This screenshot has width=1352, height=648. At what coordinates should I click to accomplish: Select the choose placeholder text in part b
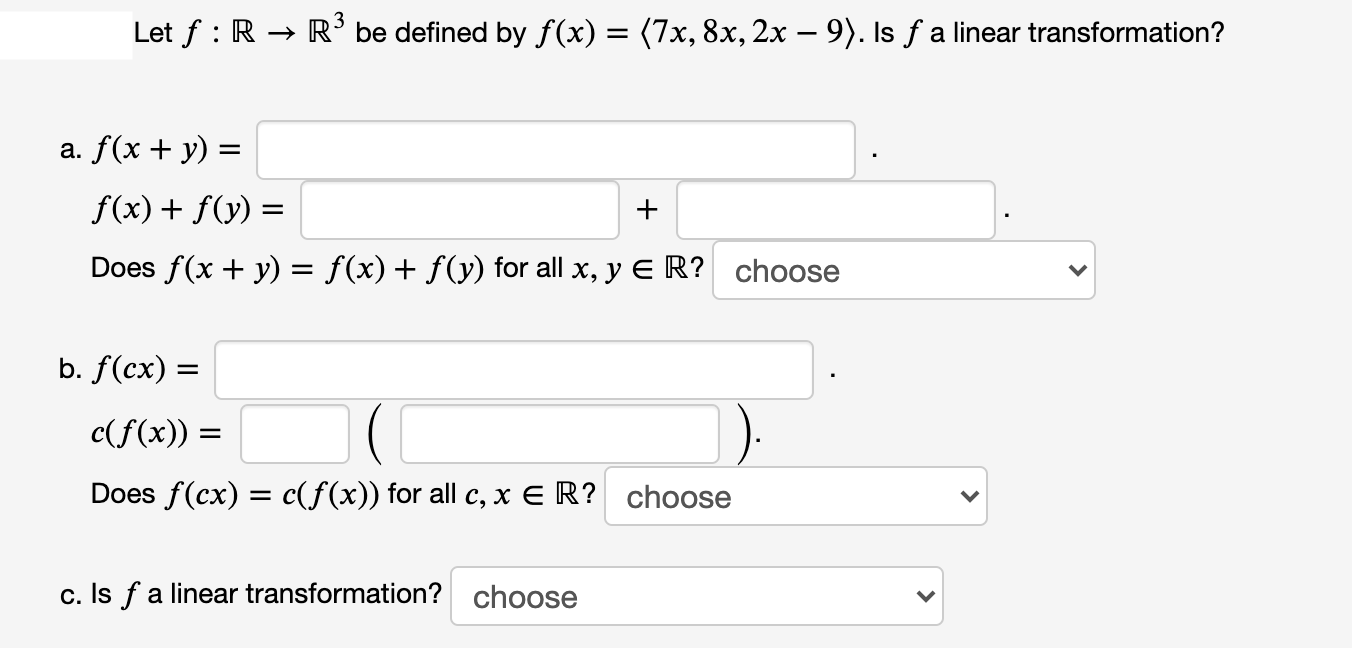click(x=678, y=497)
